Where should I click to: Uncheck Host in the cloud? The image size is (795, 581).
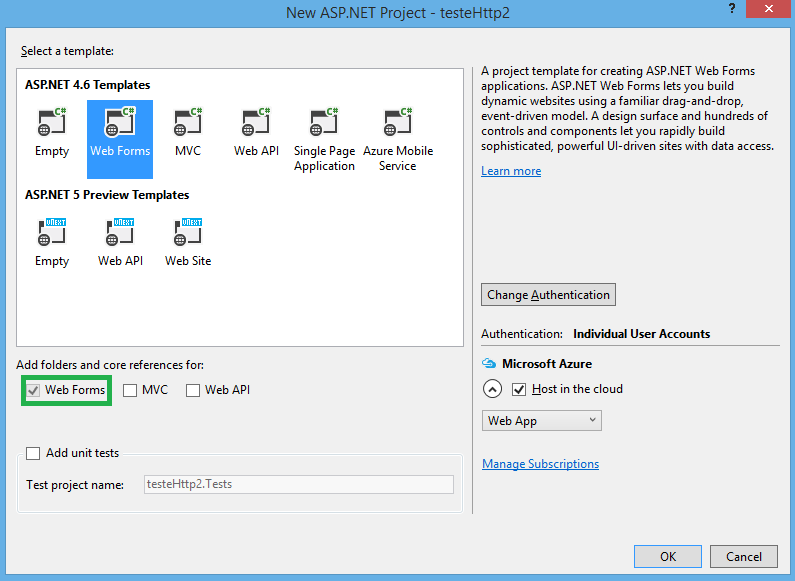pos(519,389)
